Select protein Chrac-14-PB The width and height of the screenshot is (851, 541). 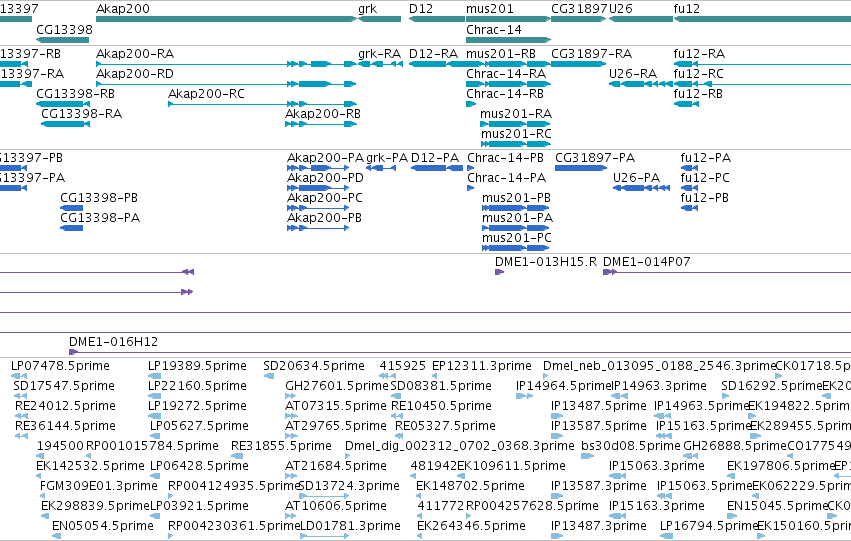tap(471, 168)
